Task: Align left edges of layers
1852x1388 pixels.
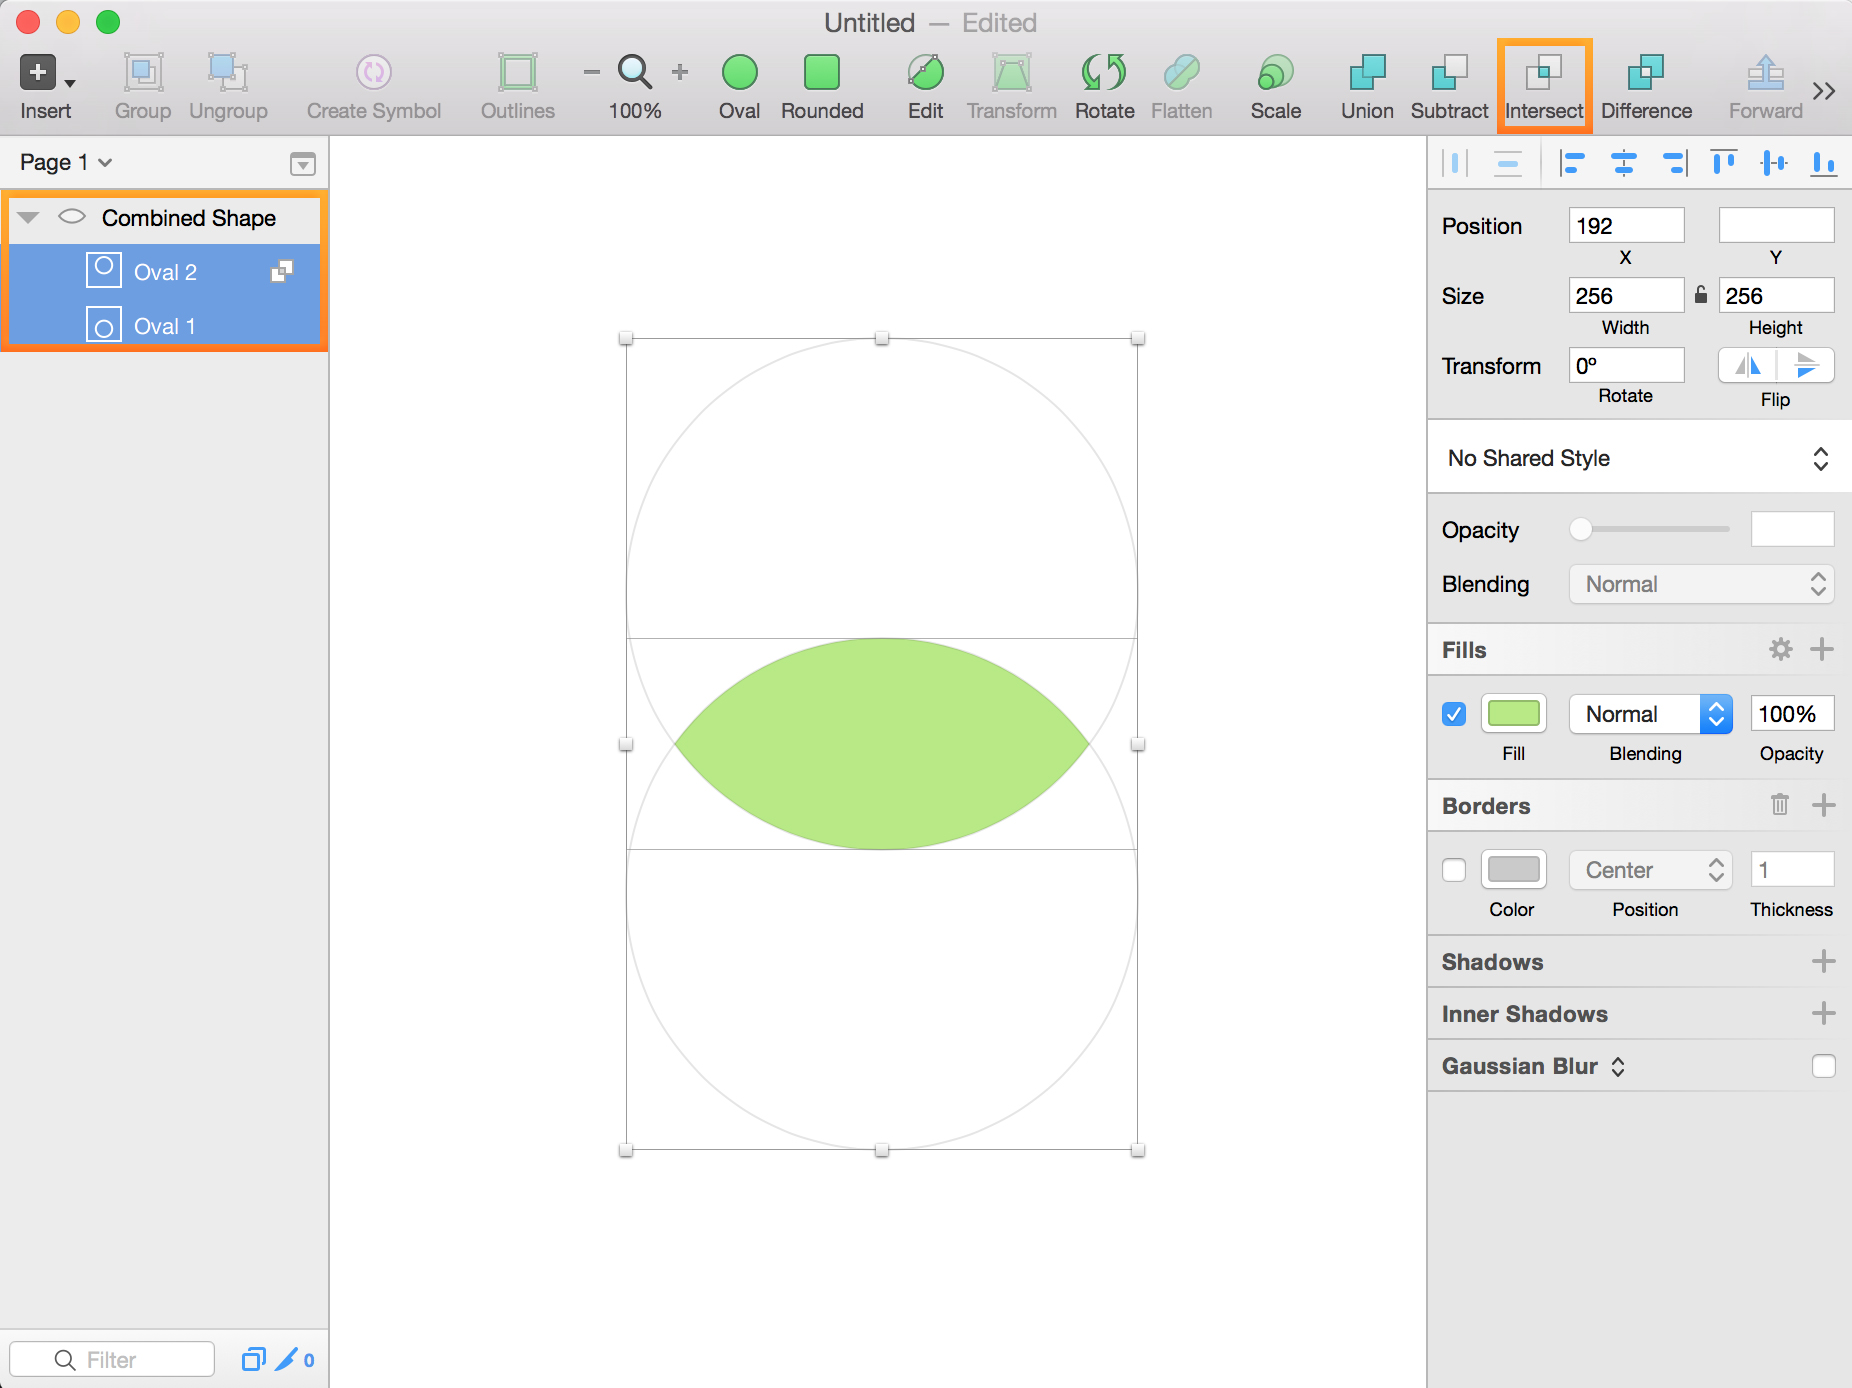Action: (x=1573, y=163)
